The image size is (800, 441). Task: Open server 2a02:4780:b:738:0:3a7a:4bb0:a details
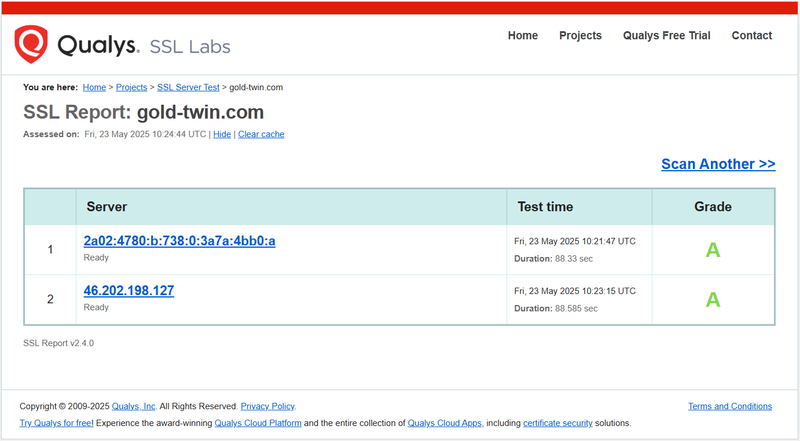180,241
